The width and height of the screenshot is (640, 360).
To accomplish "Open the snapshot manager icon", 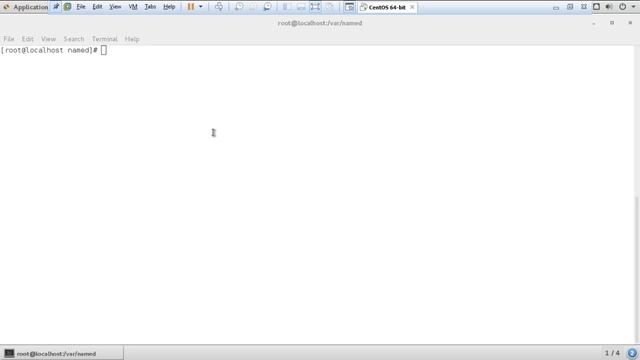I will tap(267, 7).
